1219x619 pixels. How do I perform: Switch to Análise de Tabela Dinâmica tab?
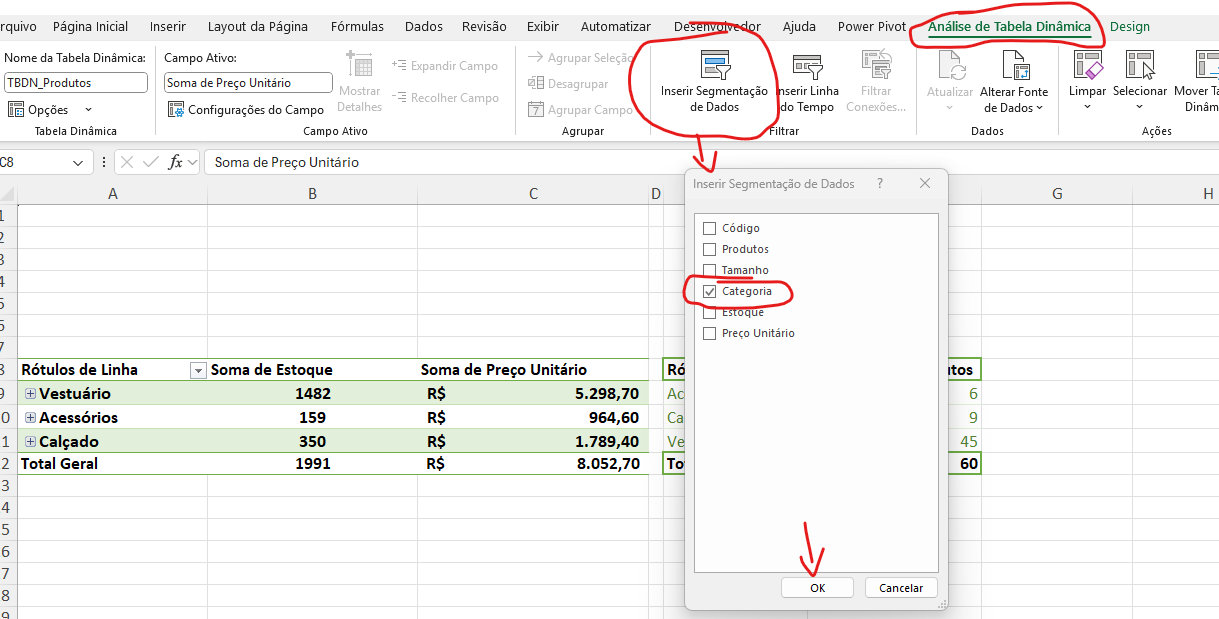click(x=1009, y=27)
